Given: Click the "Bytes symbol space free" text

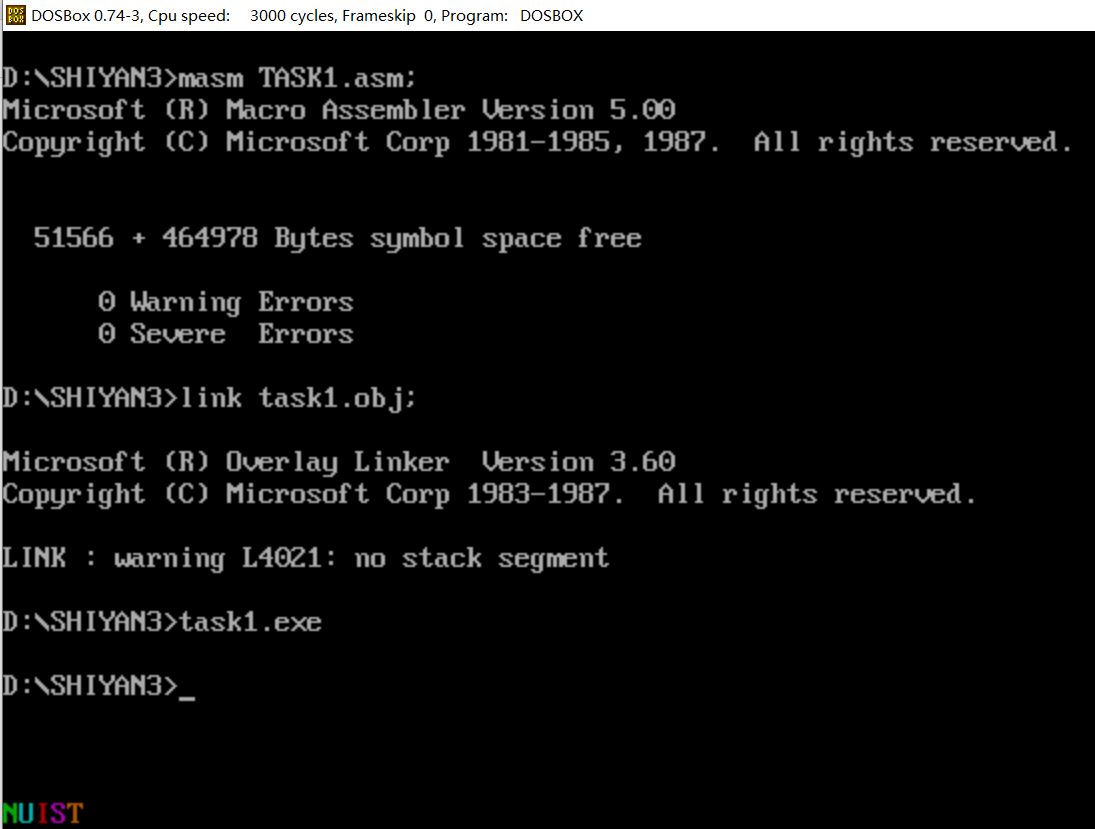Looking at the screenshot, I should 458,238.
